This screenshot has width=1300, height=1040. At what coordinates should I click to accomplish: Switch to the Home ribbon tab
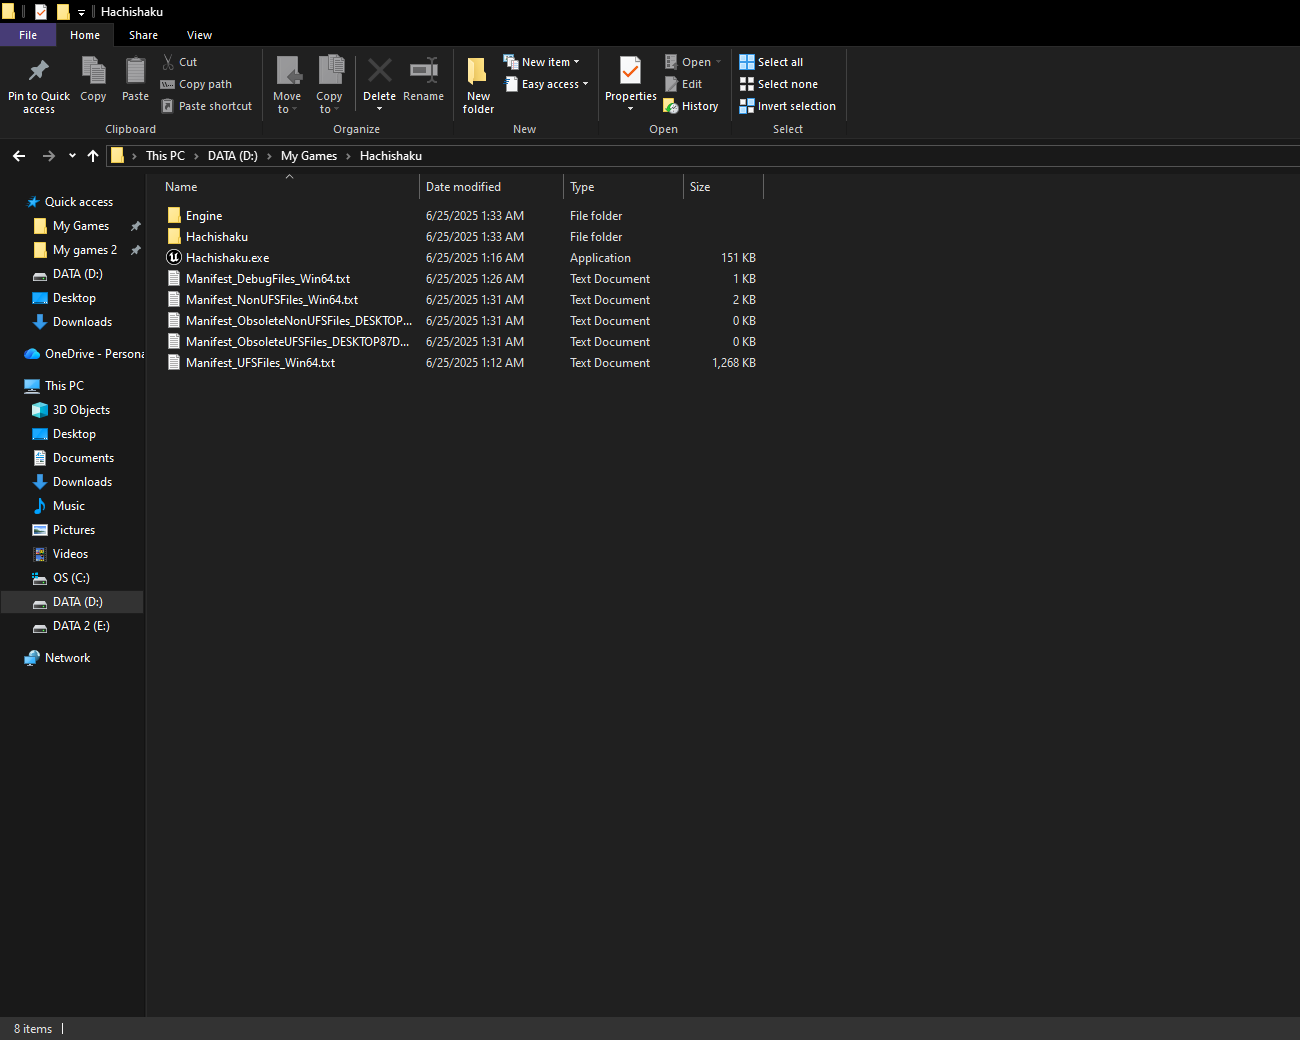(85, 35)
